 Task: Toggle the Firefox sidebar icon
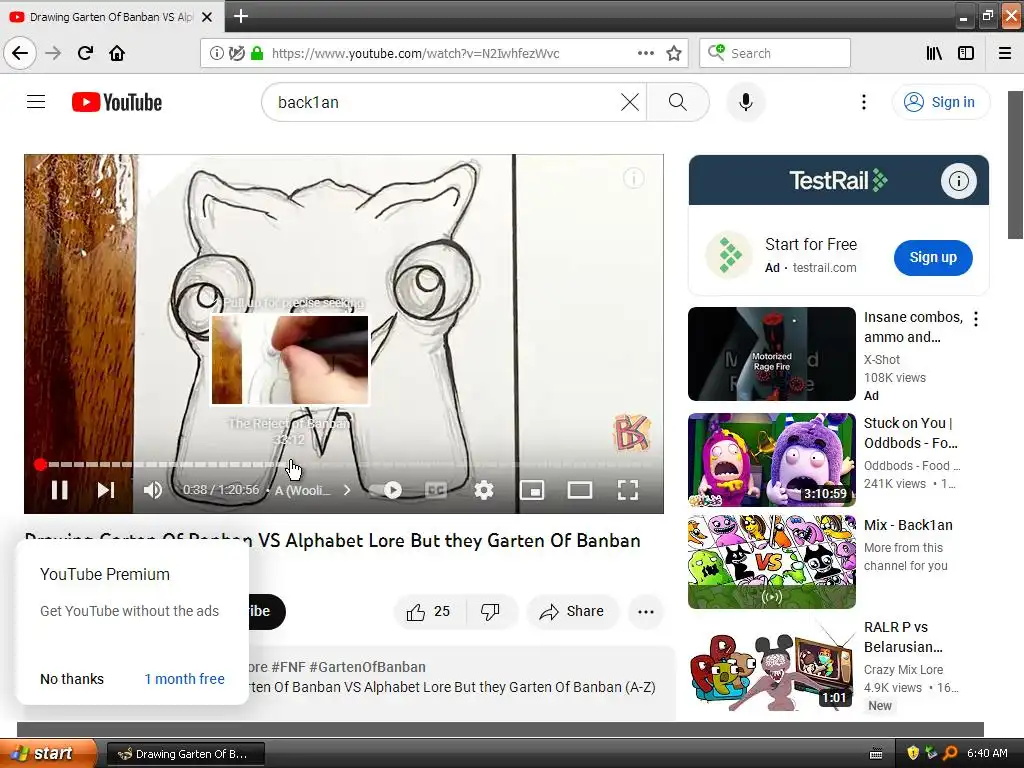pyautogui.click(x=966, y=53)
